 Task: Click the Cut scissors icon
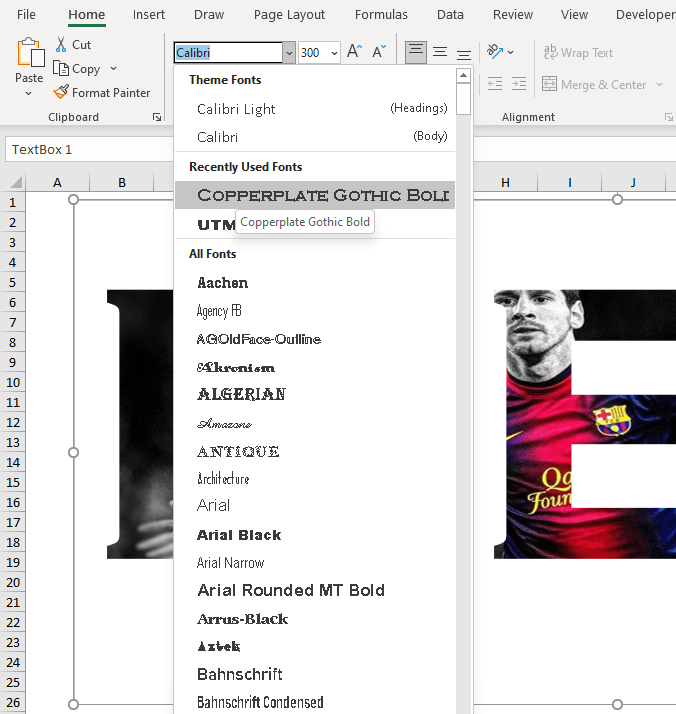tap(61, 45)
